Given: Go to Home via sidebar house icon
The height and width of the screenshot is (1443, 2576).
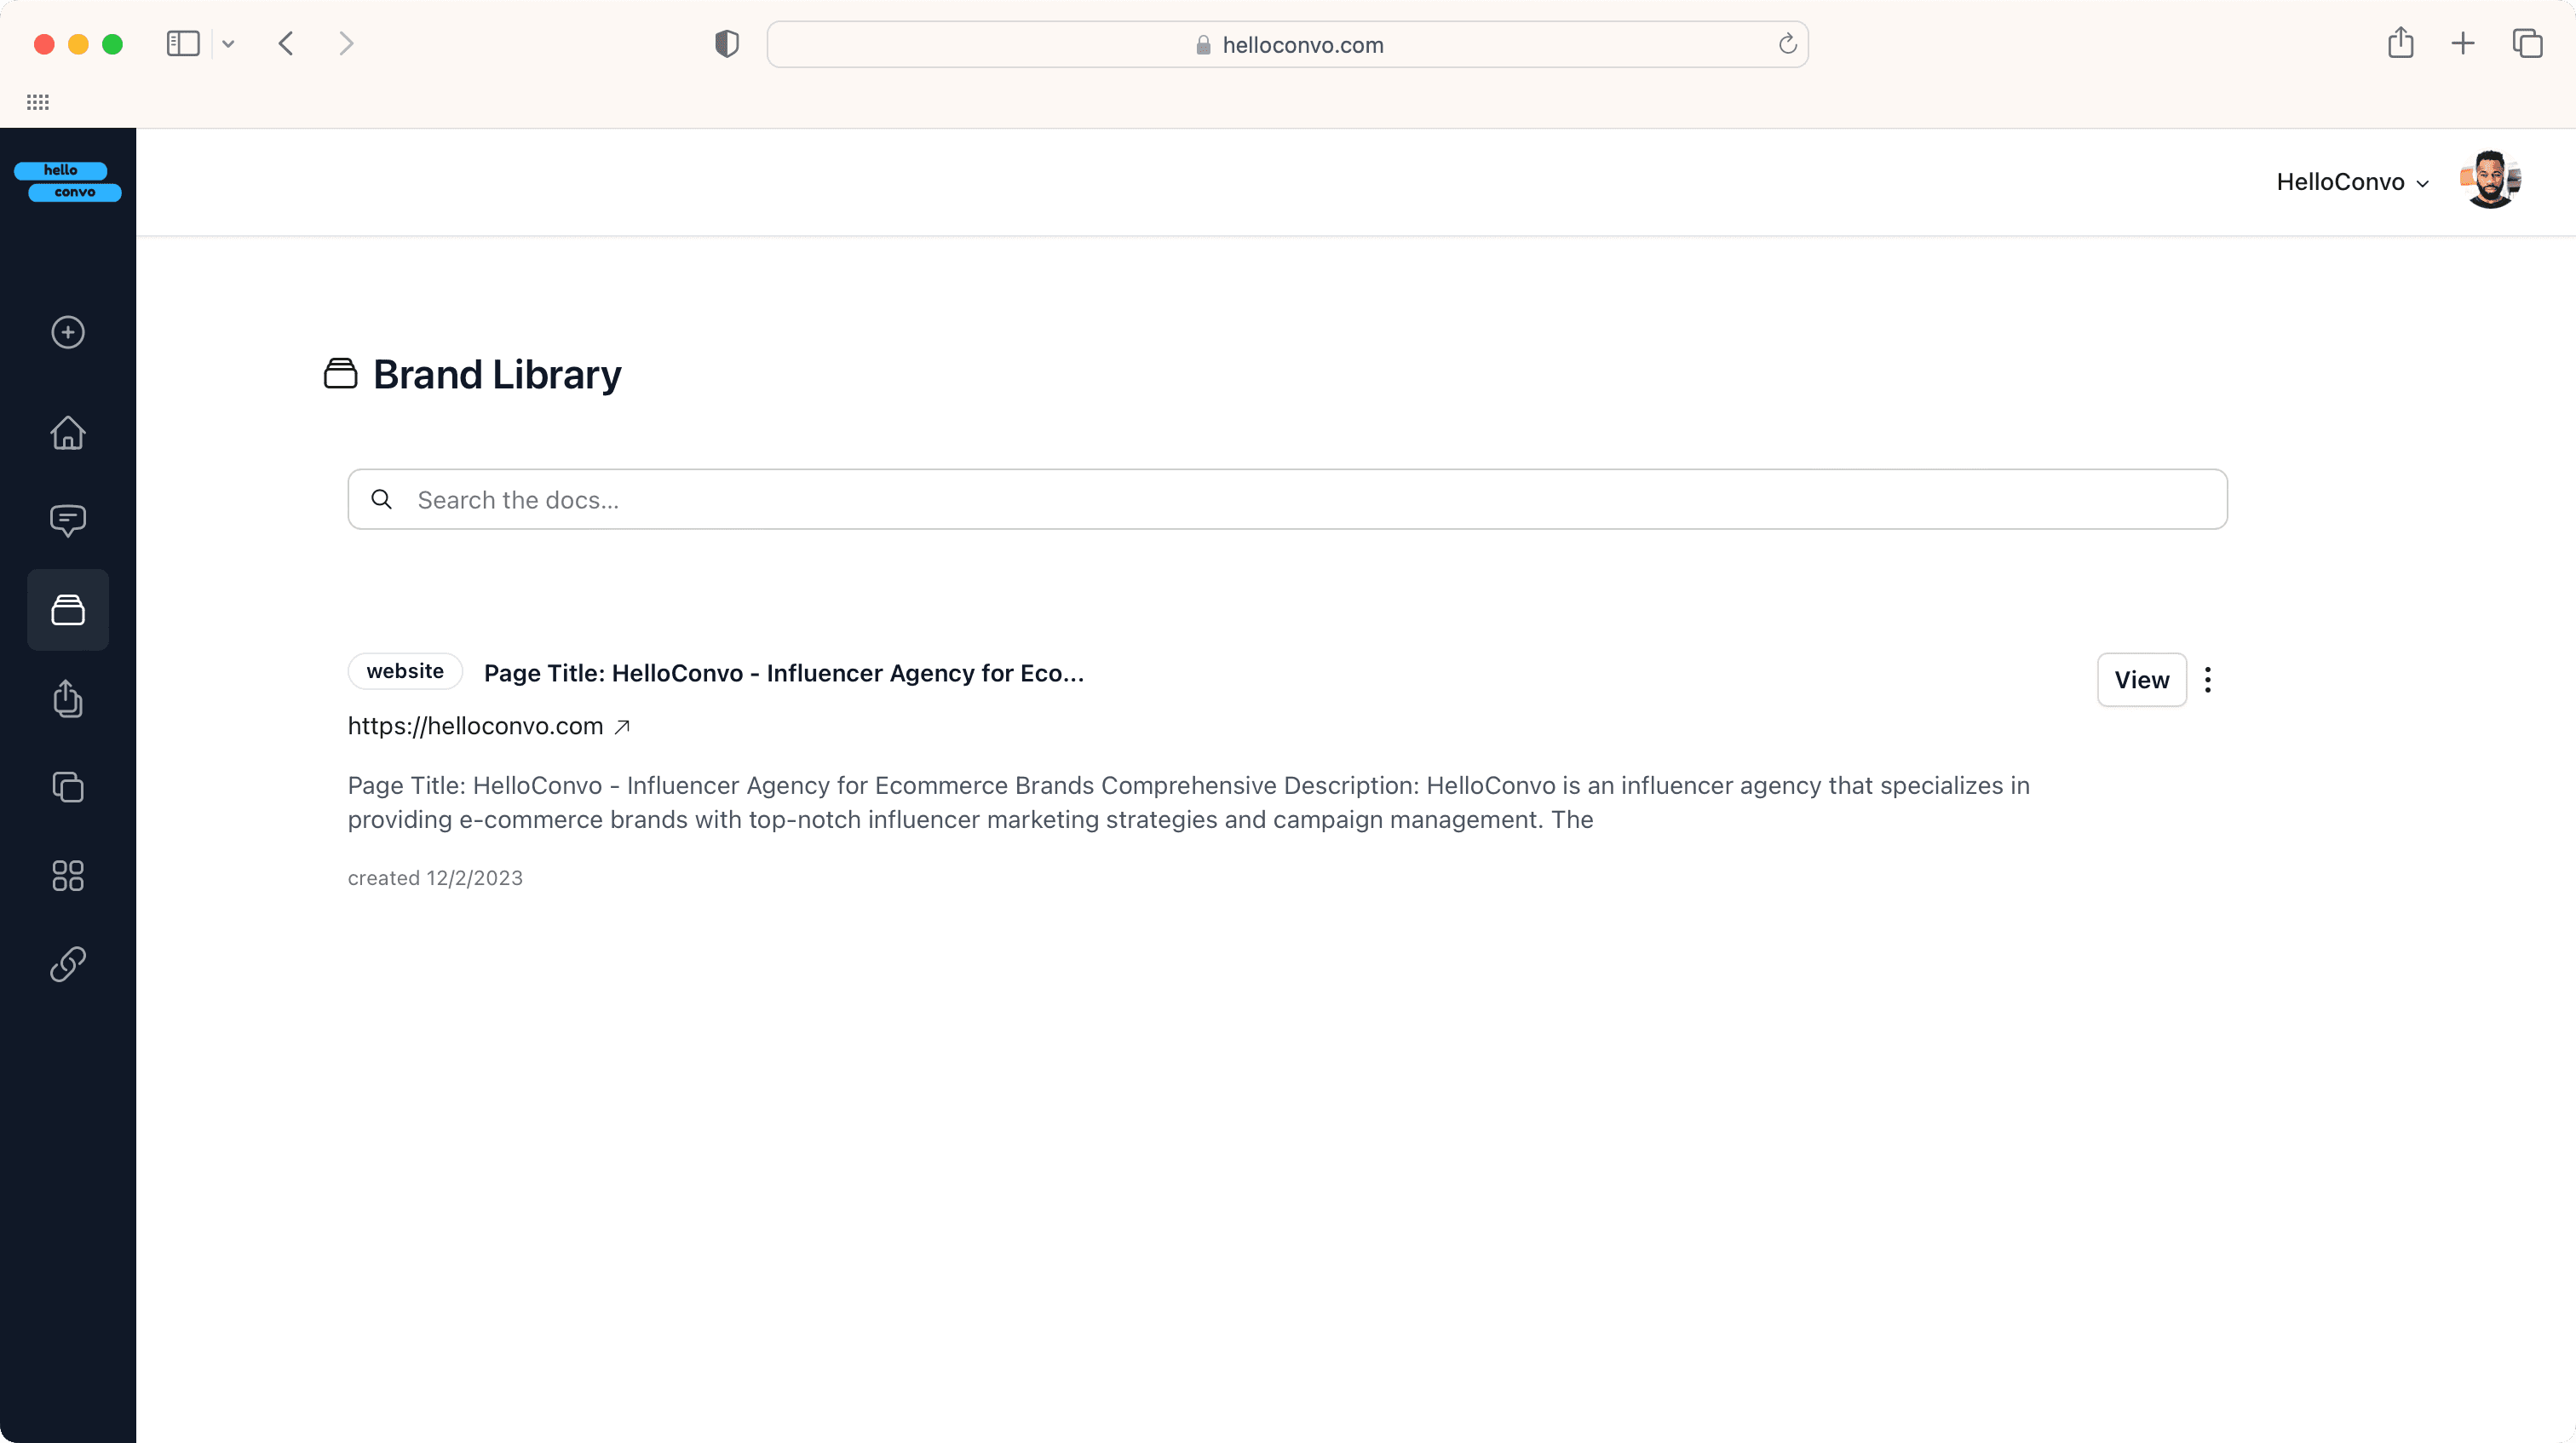Looking at the screenshot, I should 68,432.
